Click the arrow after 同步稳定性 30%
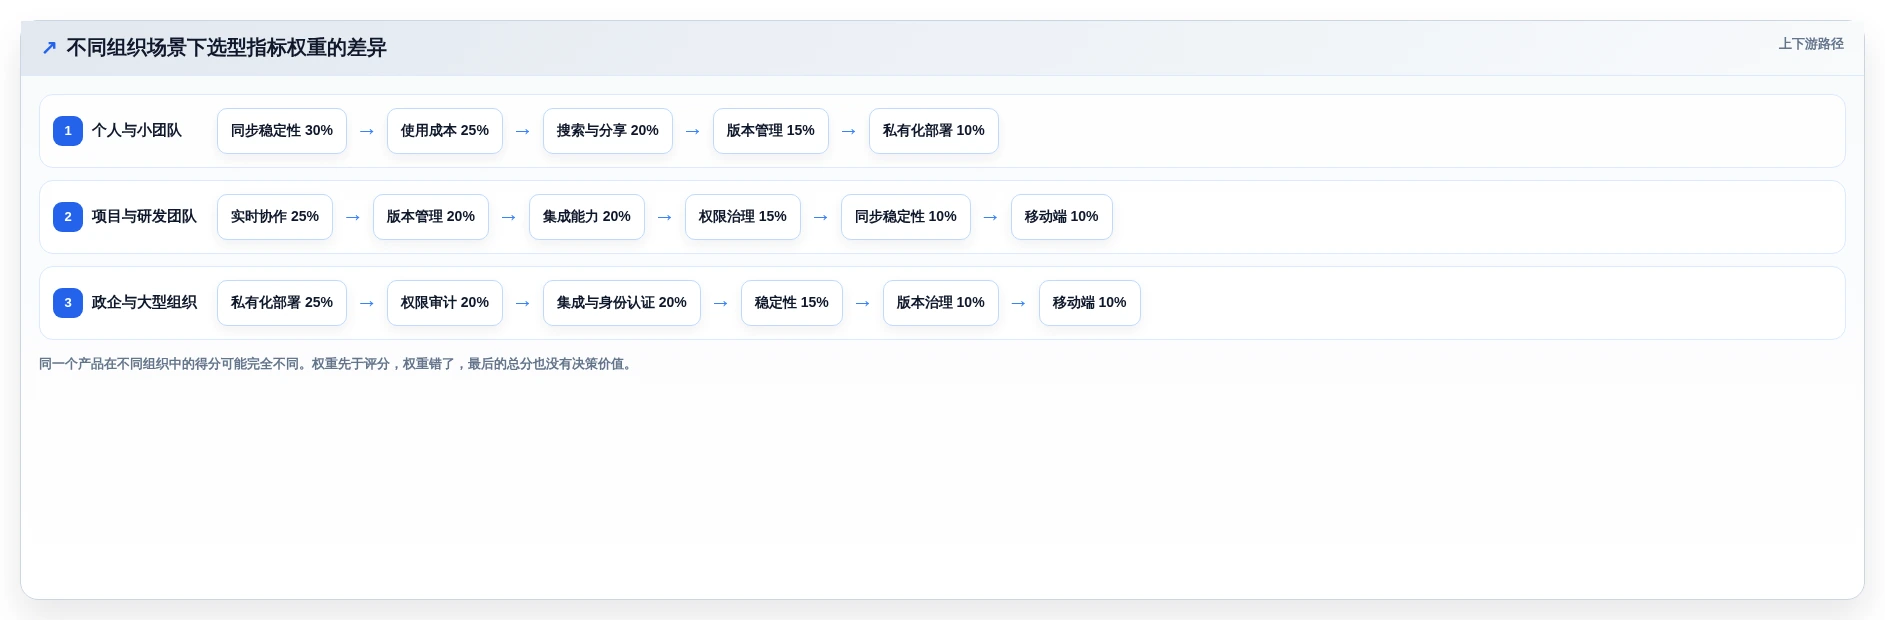Screen dimensions: 1885x620 coord(367,131)
